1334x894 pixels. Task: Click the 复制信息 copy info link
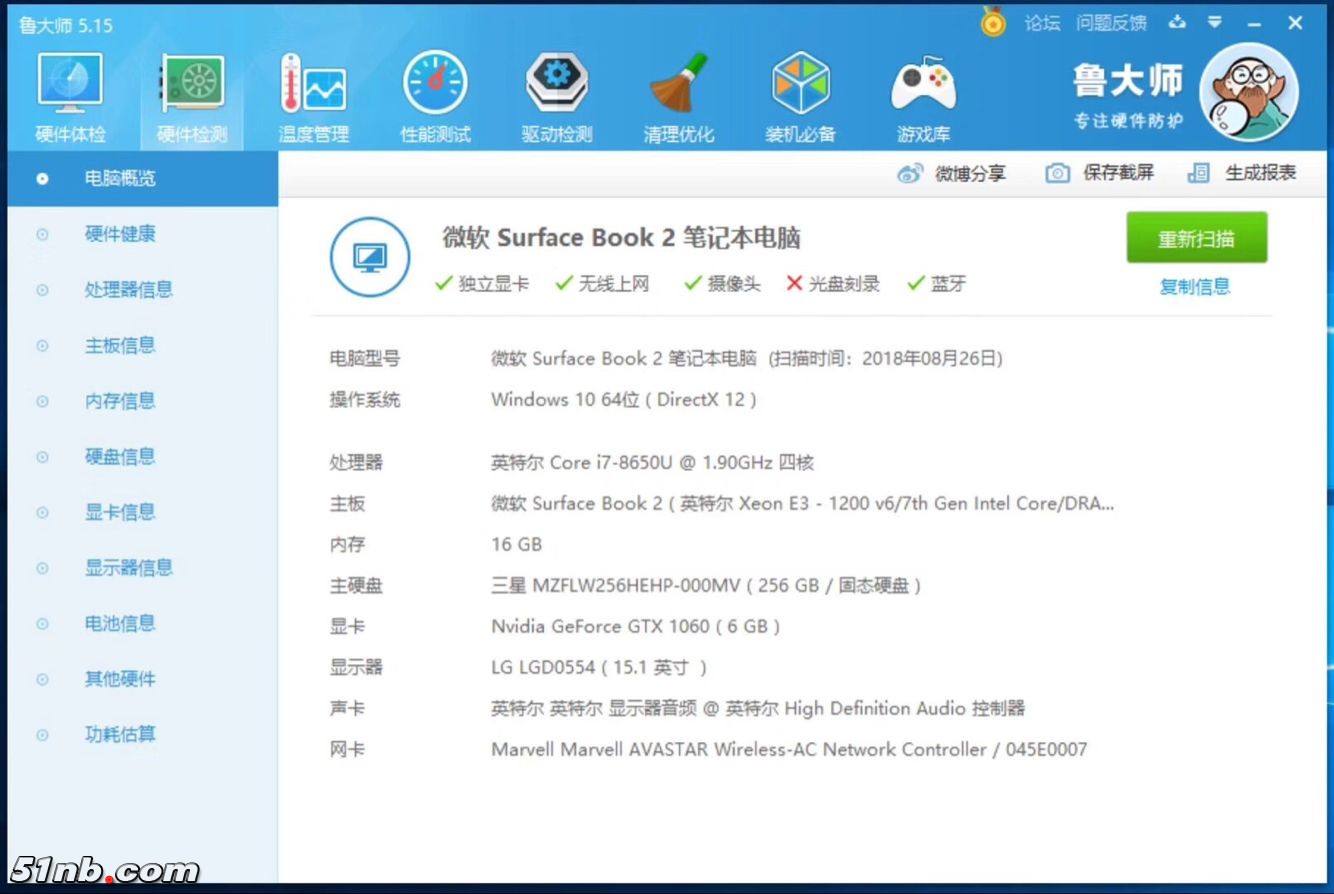coord(1195,287)
